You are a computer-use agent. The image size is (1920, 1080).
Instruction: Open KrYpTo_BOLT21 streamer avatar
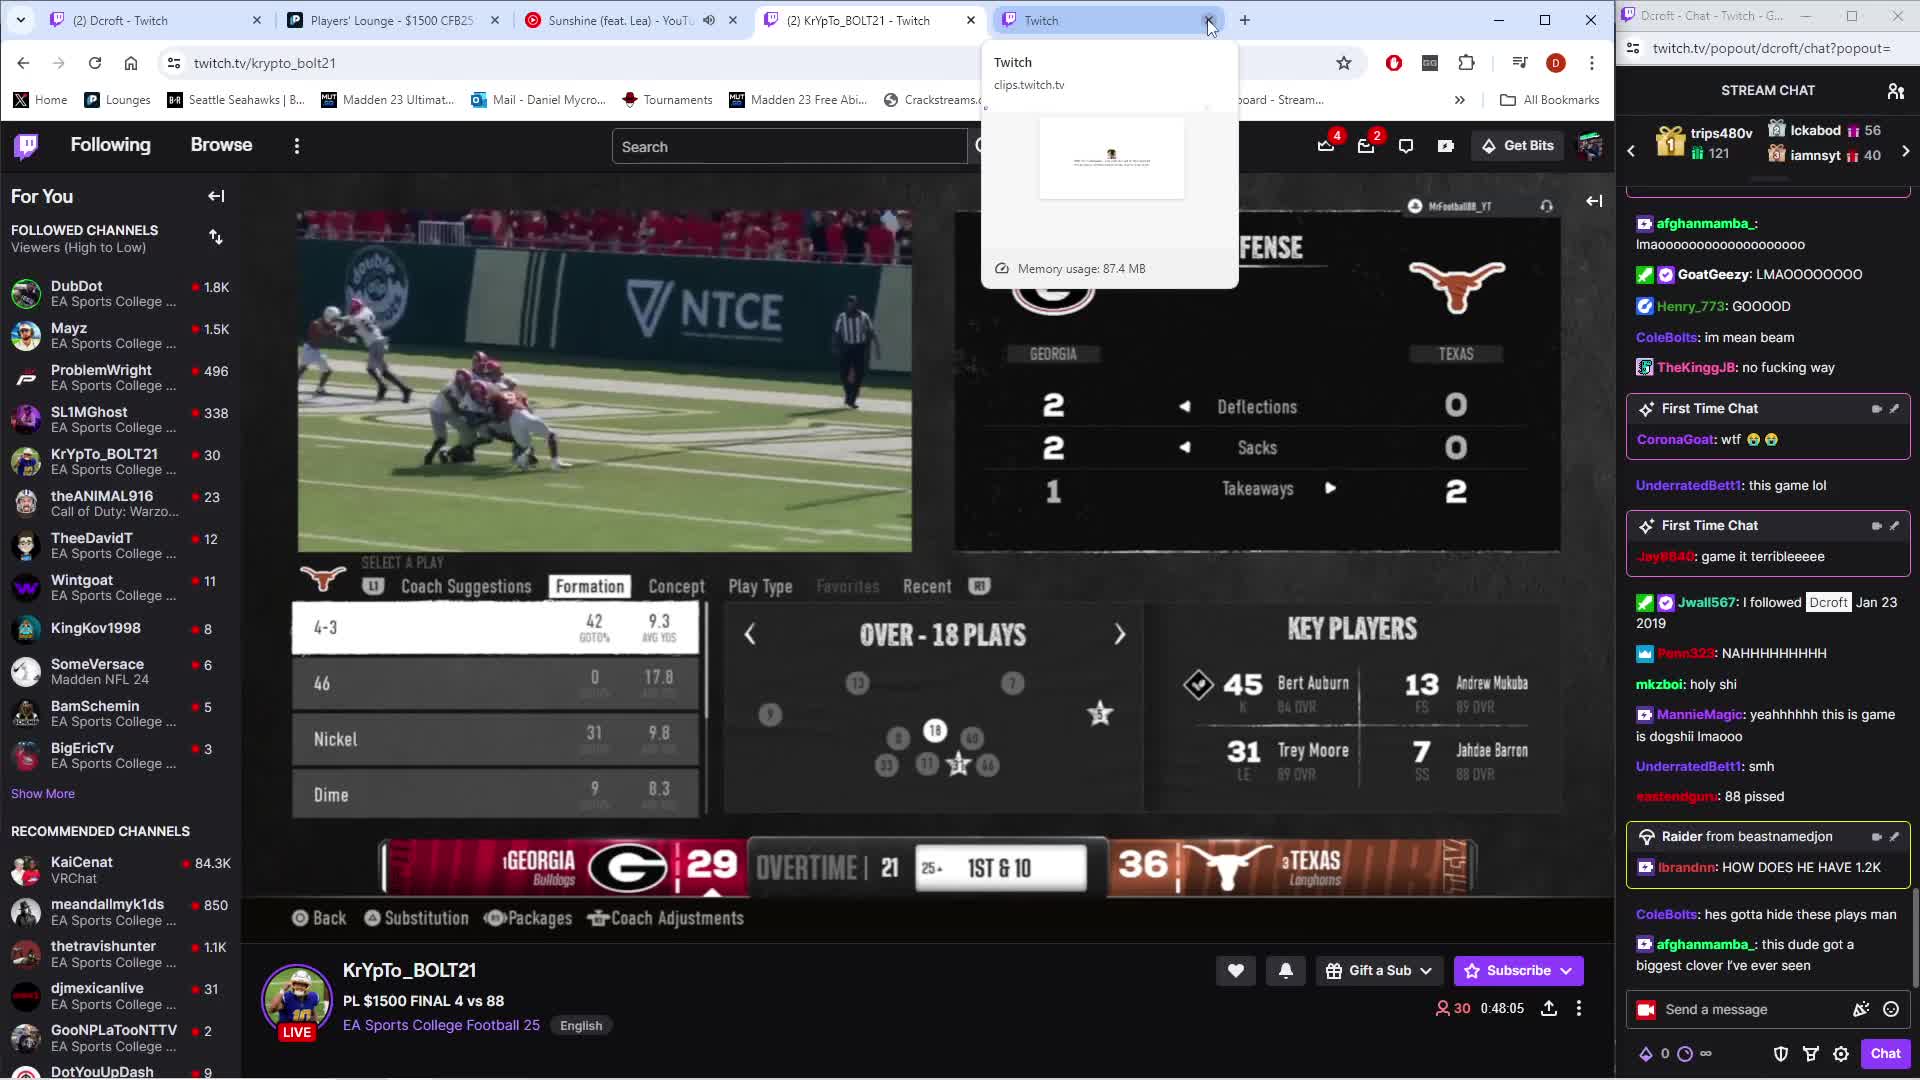pos(296,1000)
